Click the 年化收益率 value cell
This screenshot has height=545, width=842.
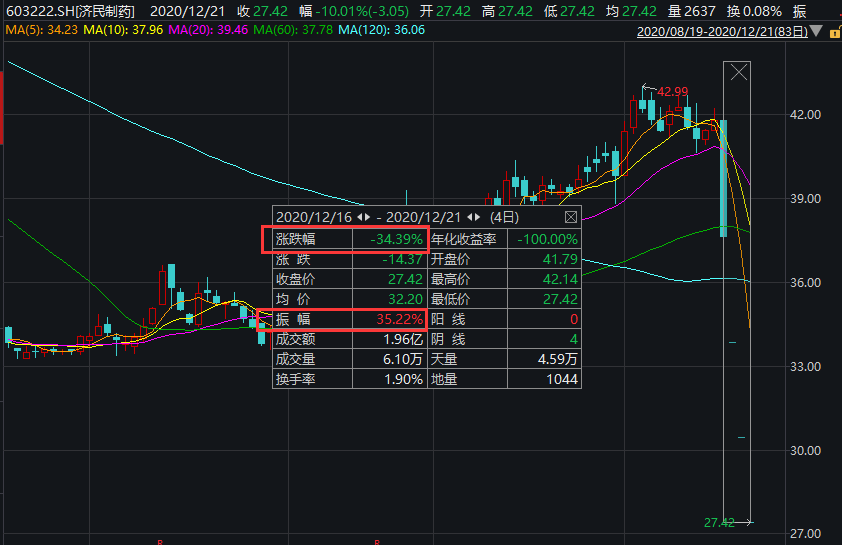547,239
